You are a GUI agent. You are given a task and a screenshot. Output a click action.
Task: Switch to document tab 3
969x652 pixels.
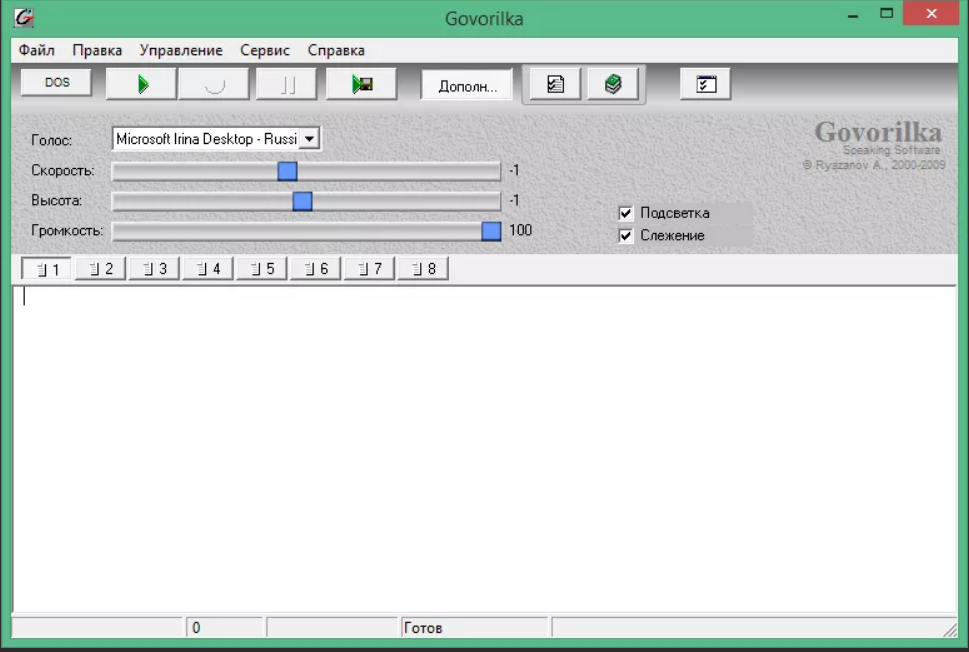(154, 268)
